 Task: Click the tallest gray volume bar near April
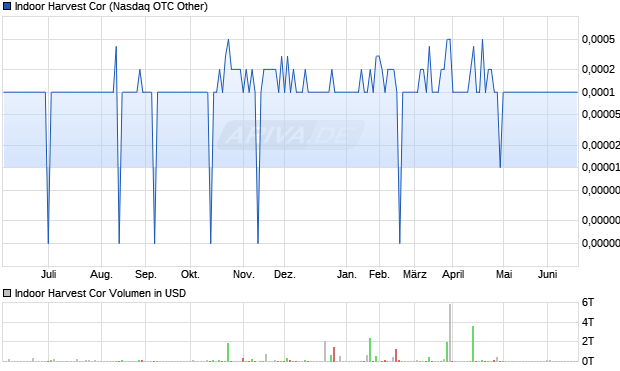click(450, 333)
